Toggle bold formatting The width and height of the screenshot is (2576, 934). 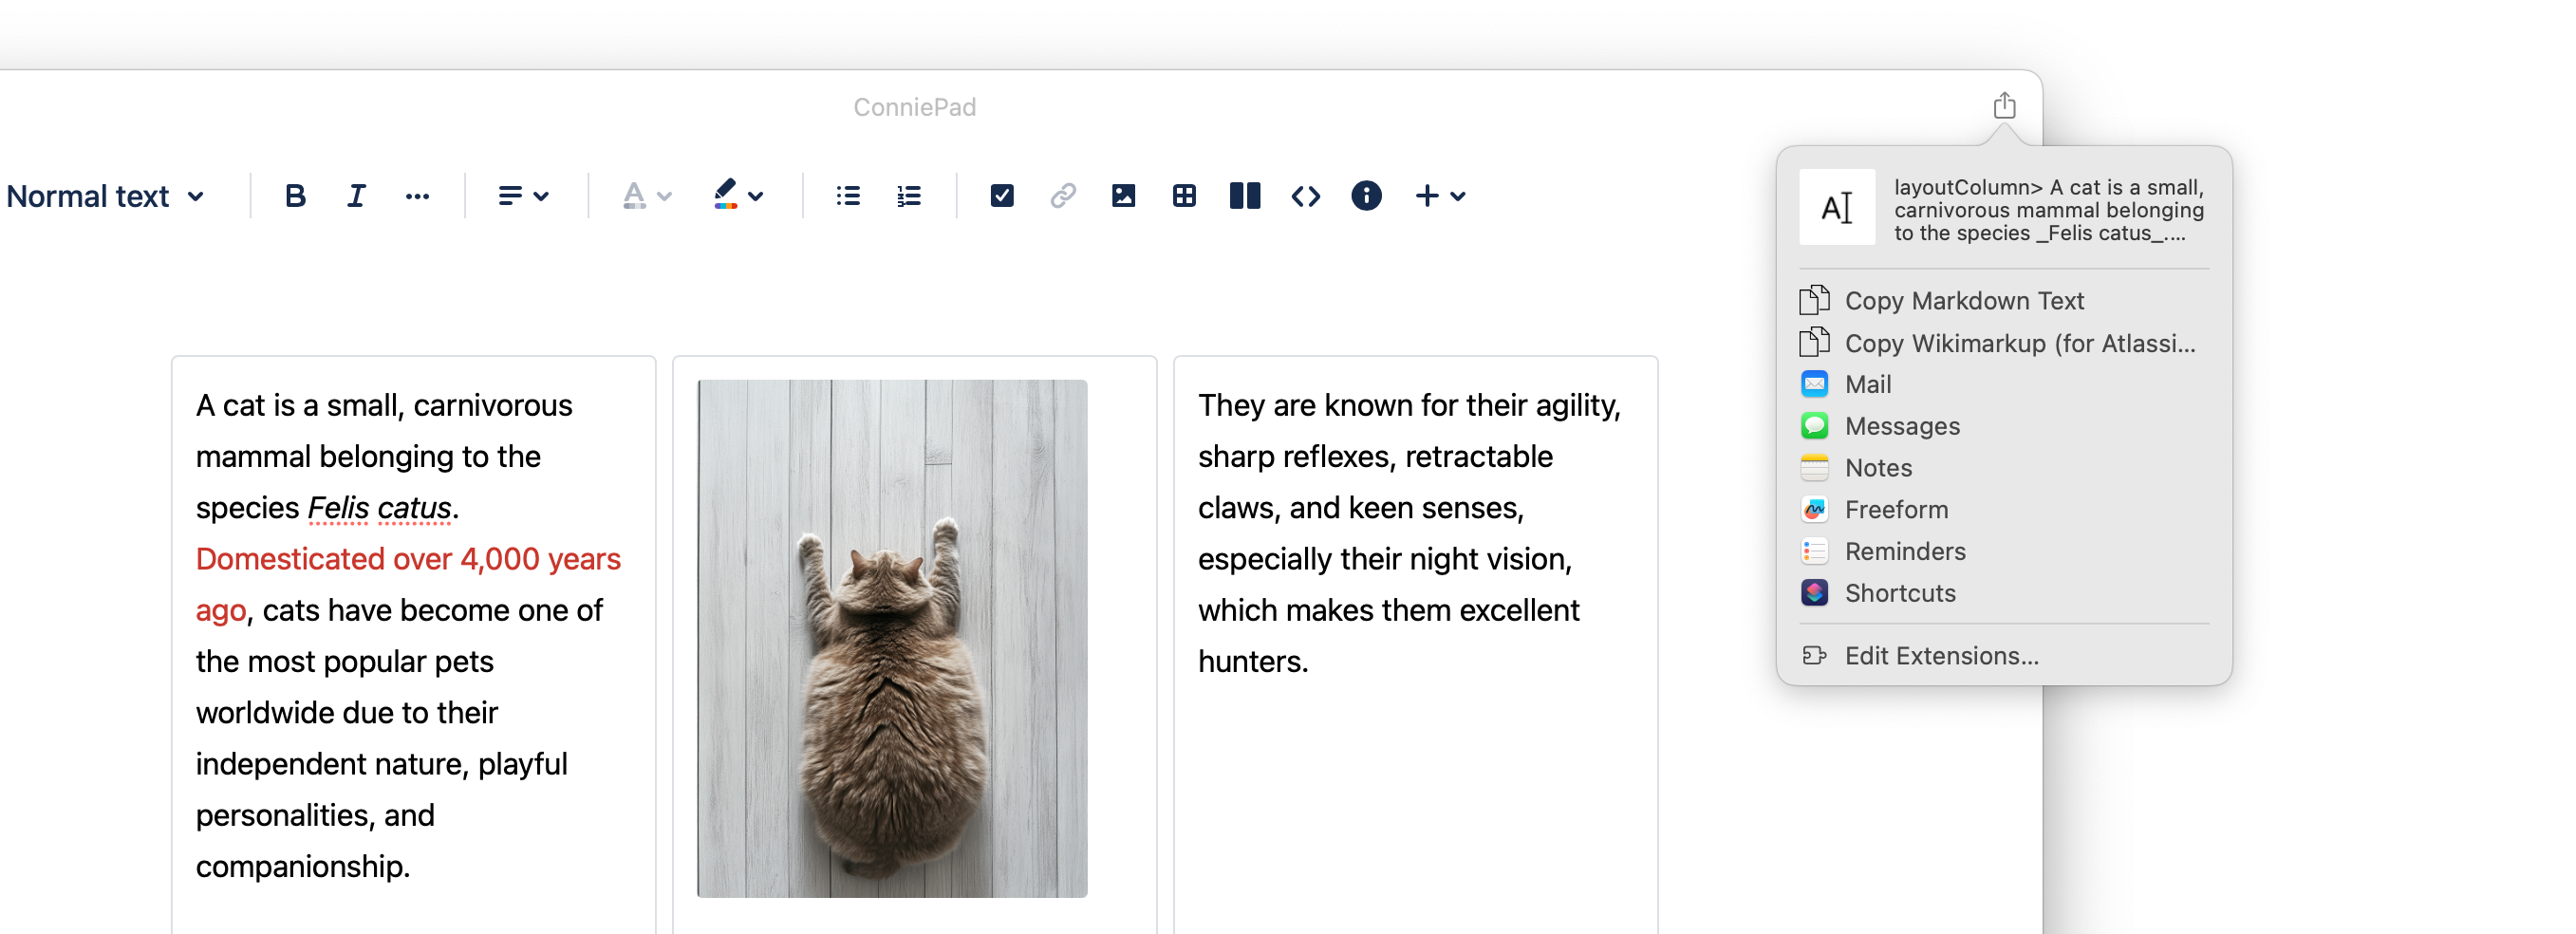coord(295,196)
